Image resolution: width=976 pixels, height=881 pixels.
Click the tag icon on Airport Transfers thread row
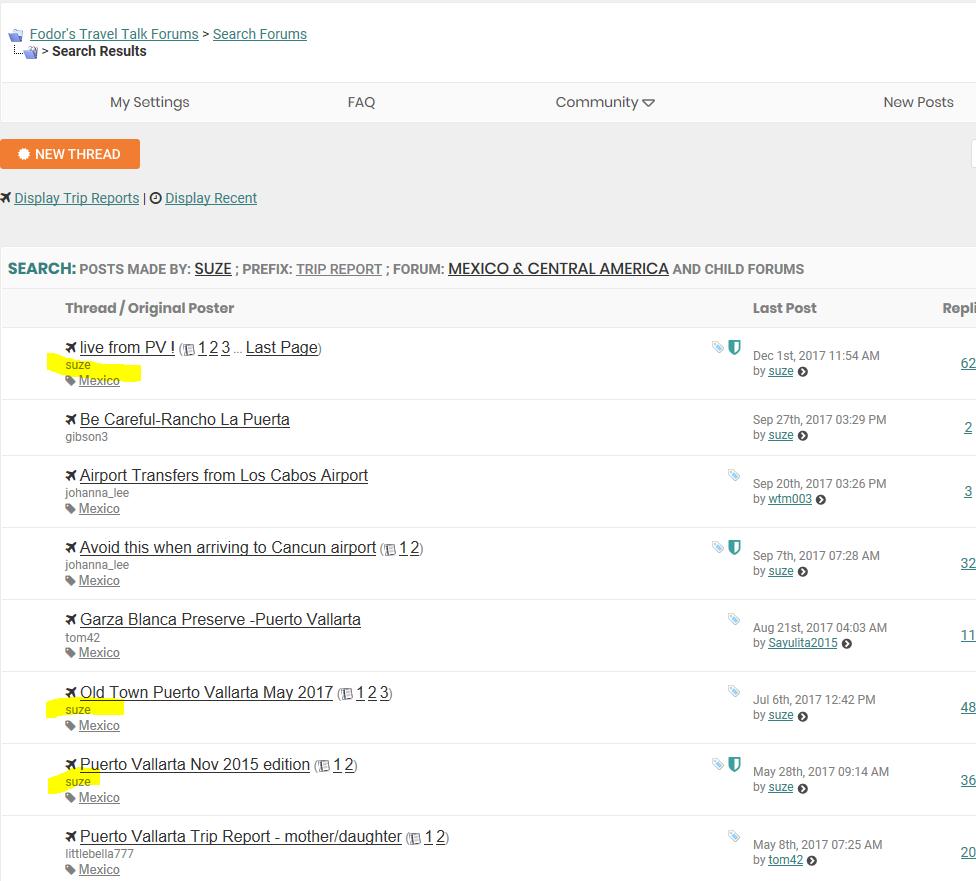pyautogui.click(x=734, y=475)
